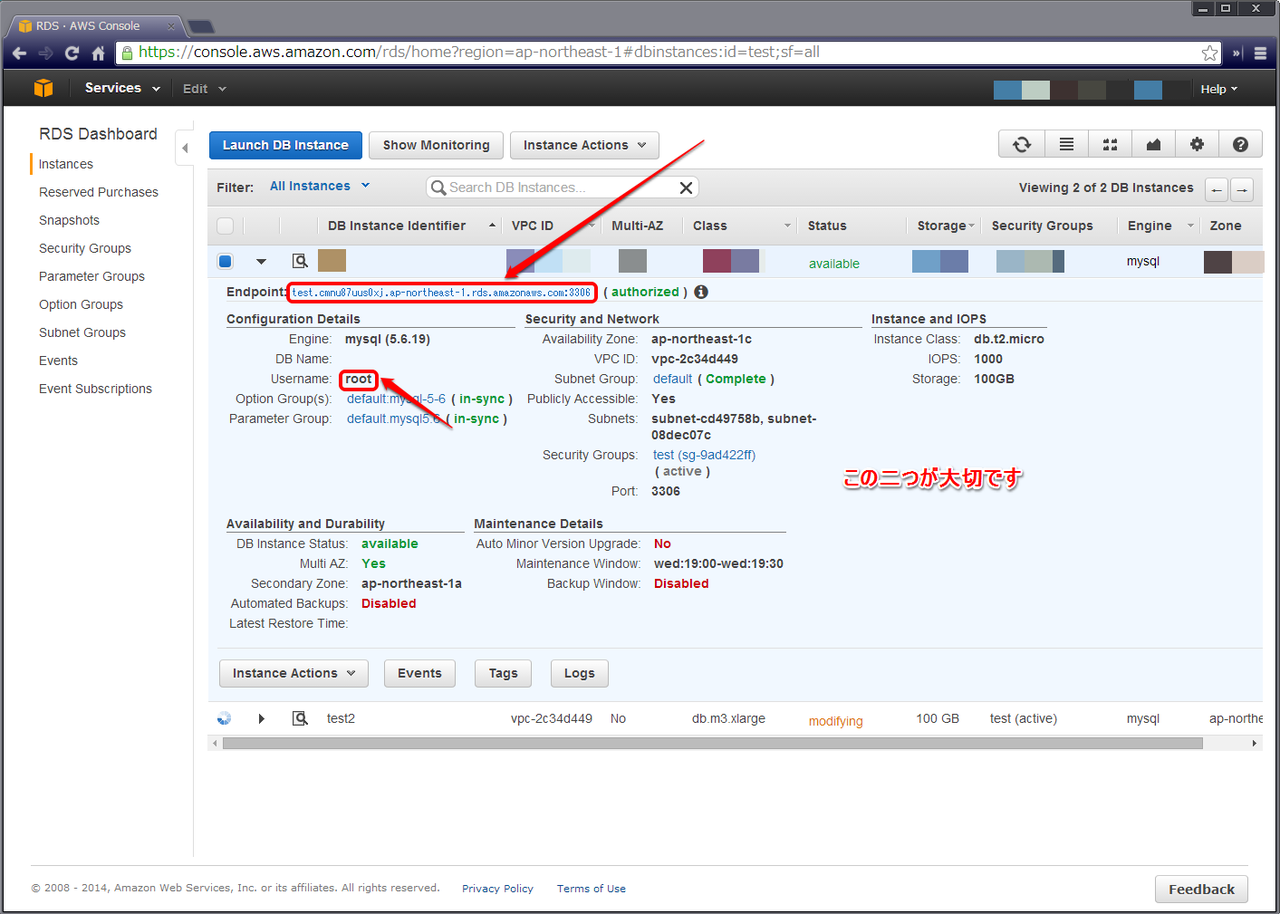The width and height of the screenshot is (1280, 914).
Task: Click the browser address bar
Action: [x=668, y=52]
